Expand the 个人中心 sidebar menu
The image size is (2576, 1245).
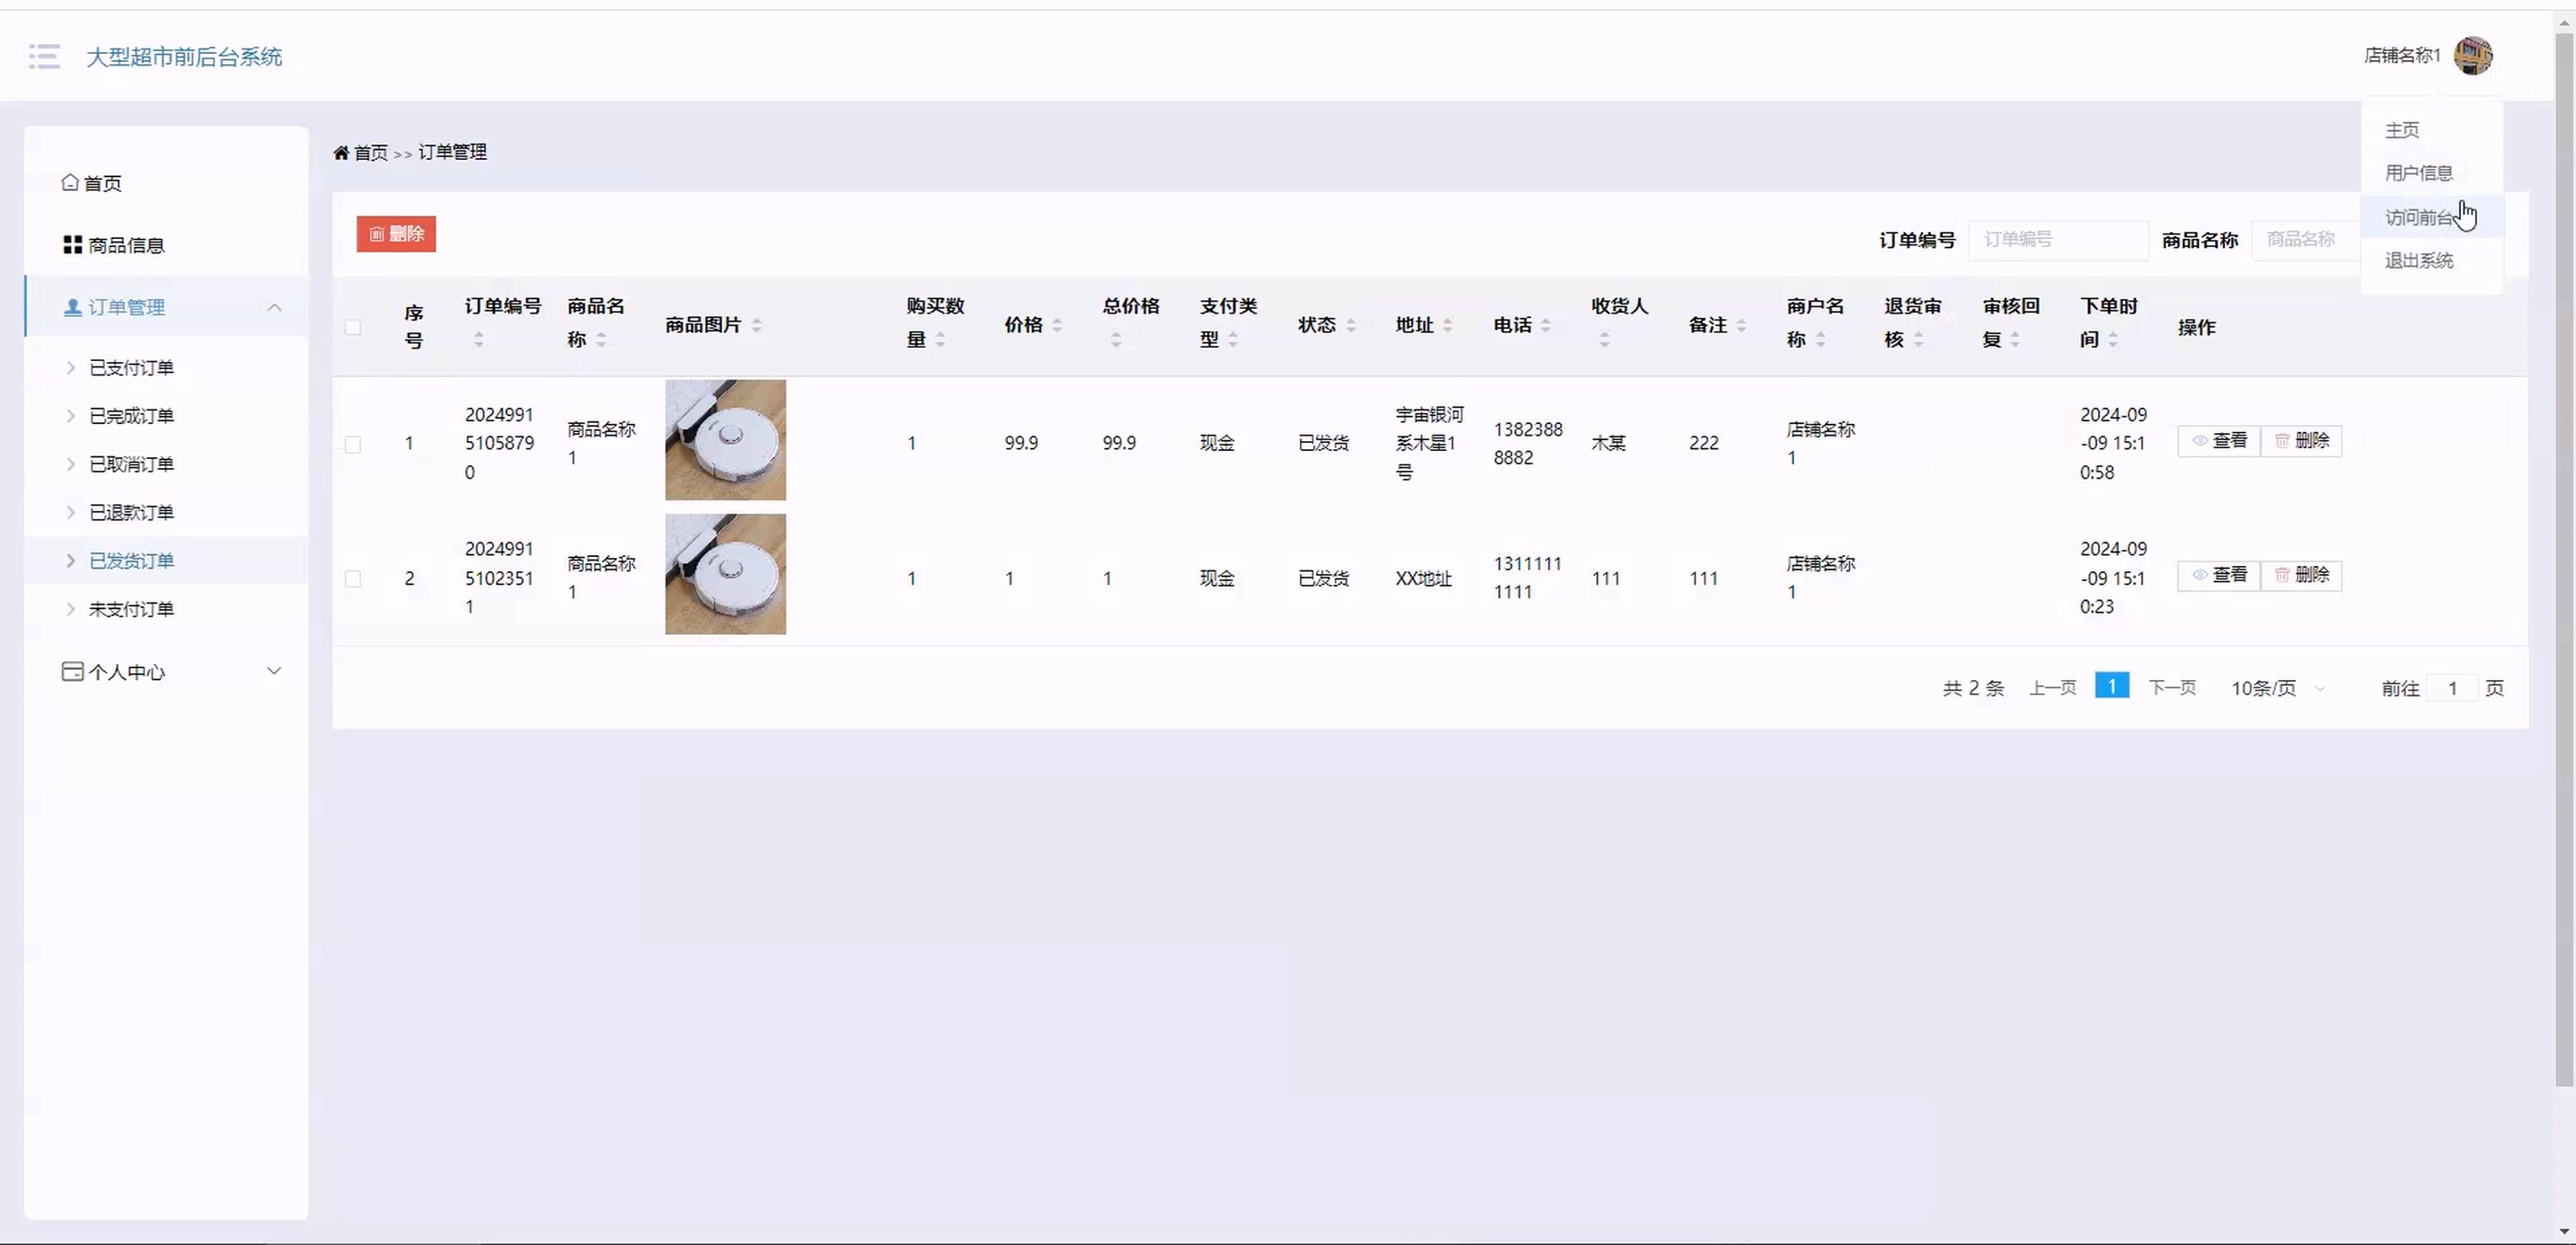pyautogui.click(x=274, y=671)
